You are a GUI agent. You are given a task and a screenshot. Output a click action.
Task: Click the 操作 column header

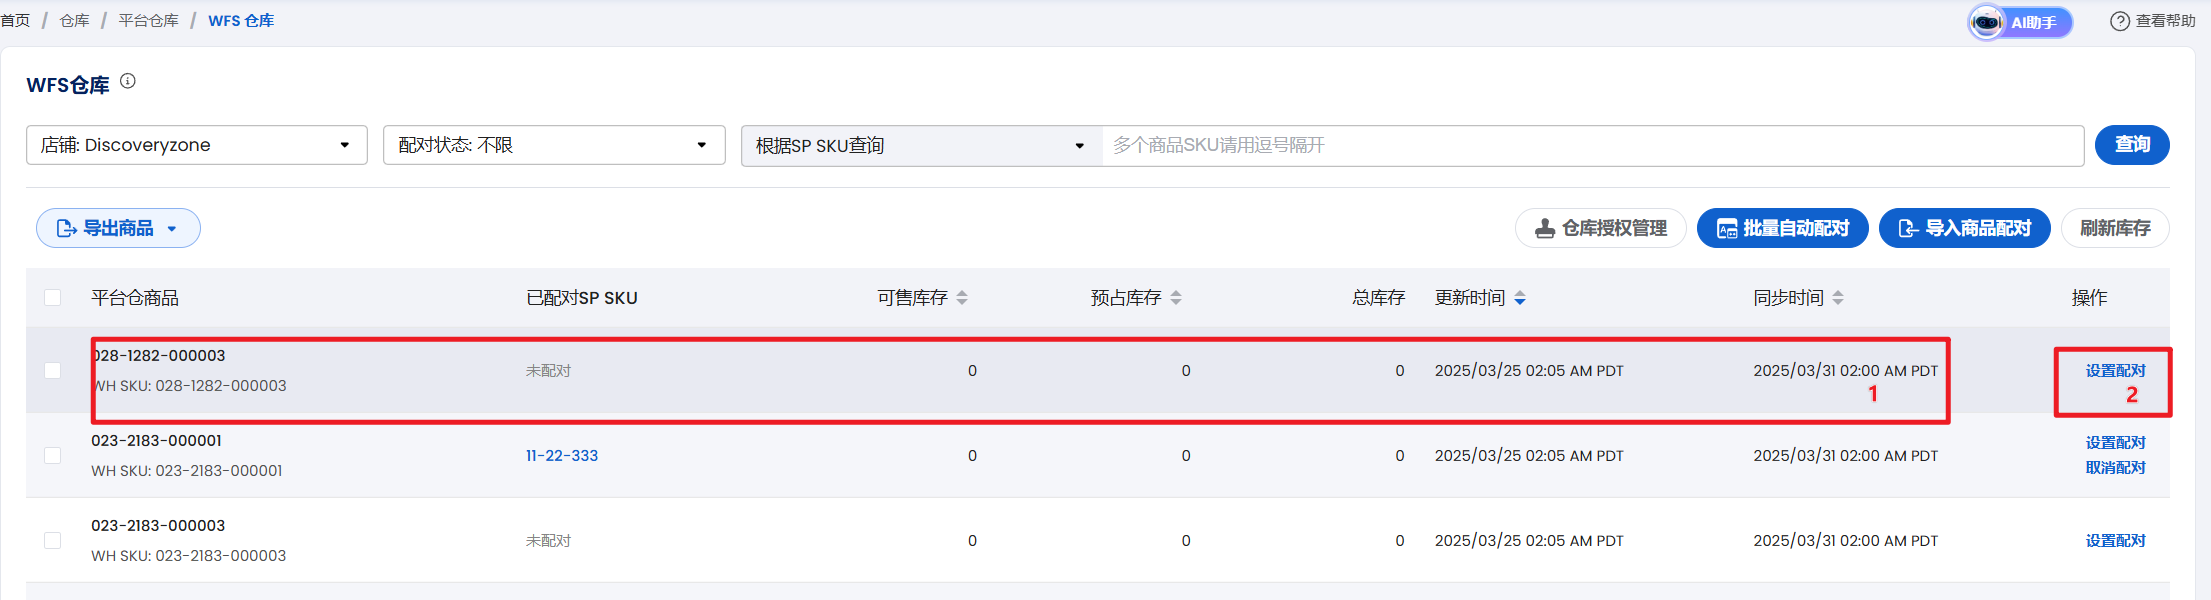2089,297
